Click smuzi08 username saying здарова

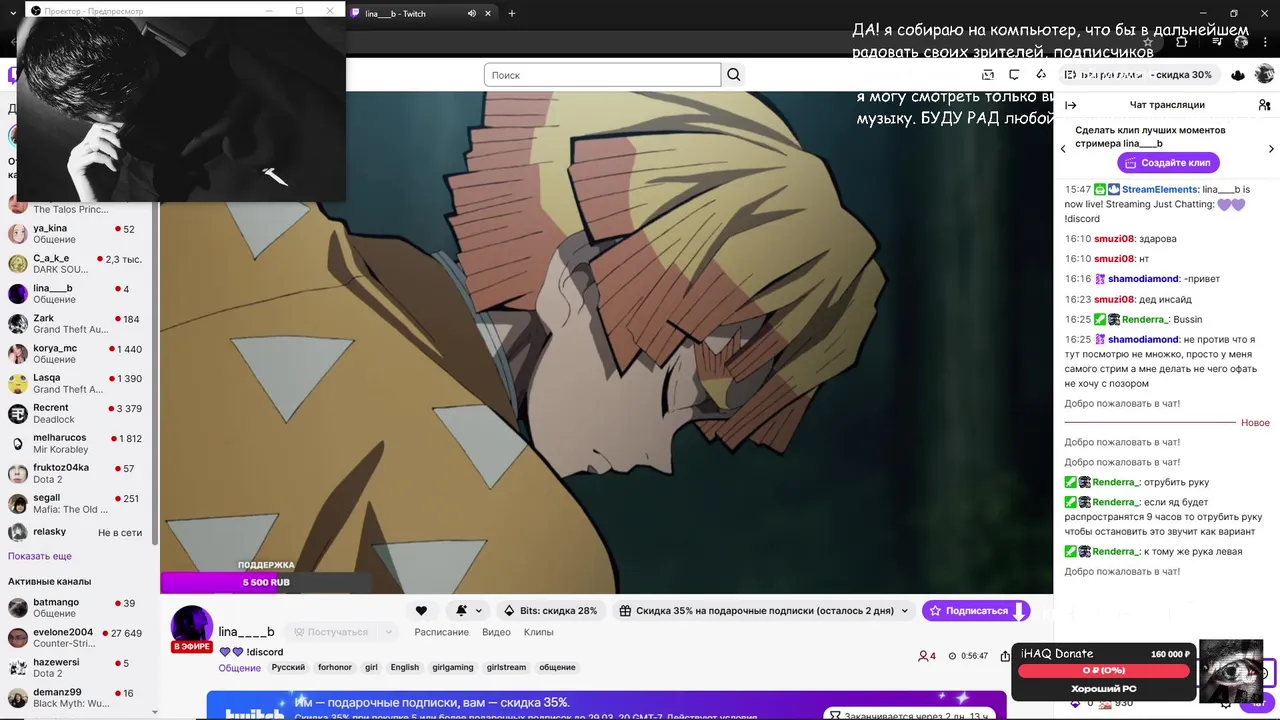[x=1114, y=239]
